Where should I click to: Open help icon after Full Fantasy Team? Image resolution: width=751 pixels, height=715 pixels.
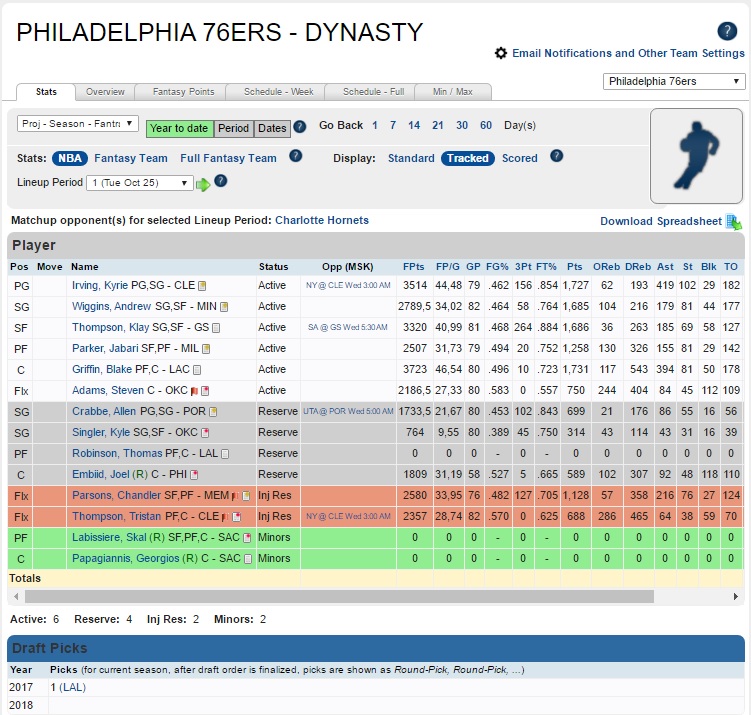(x=296, y=156)
